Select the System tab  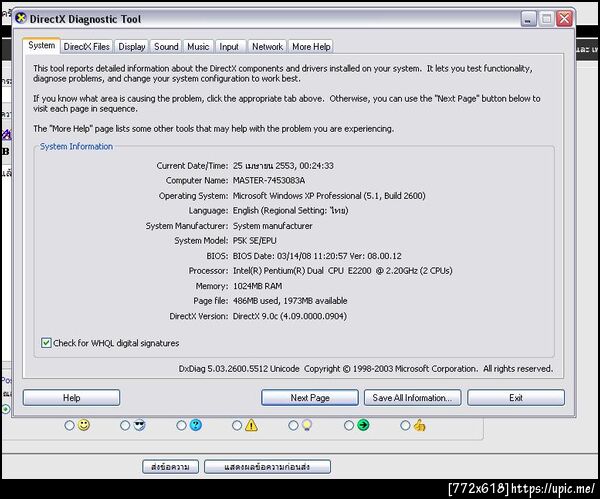(41, 46)
